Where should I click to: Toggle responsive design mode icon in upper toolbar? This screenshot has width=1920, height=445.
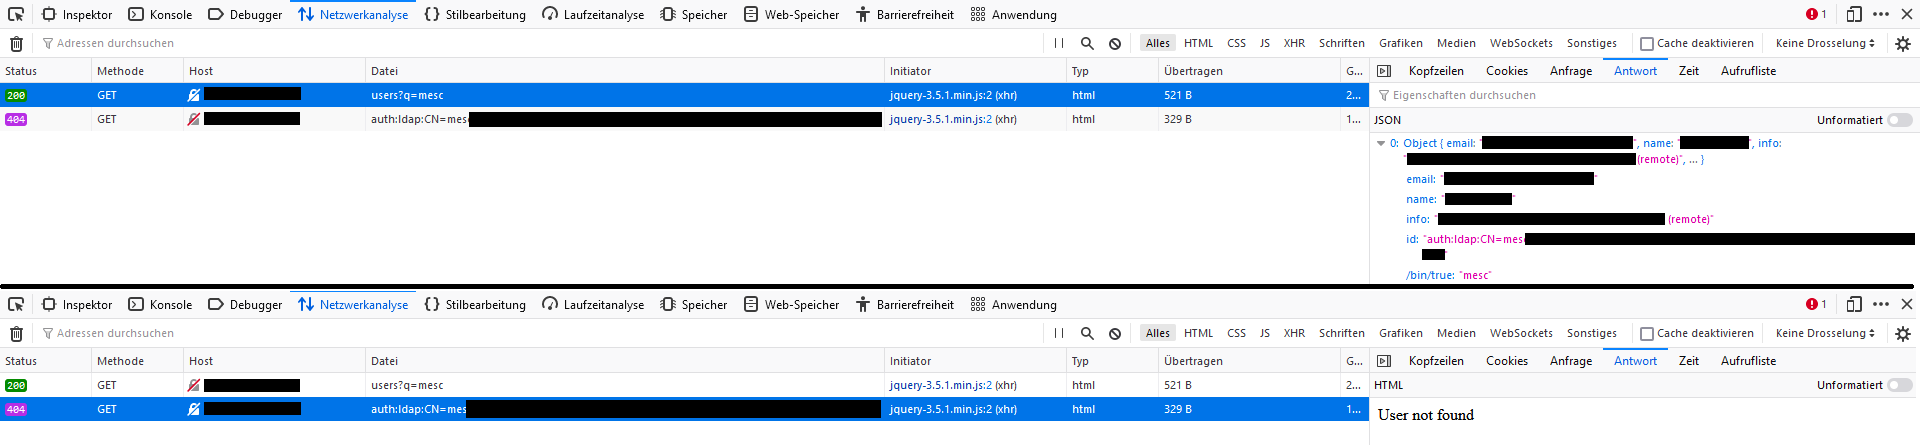coord(1853,14)
